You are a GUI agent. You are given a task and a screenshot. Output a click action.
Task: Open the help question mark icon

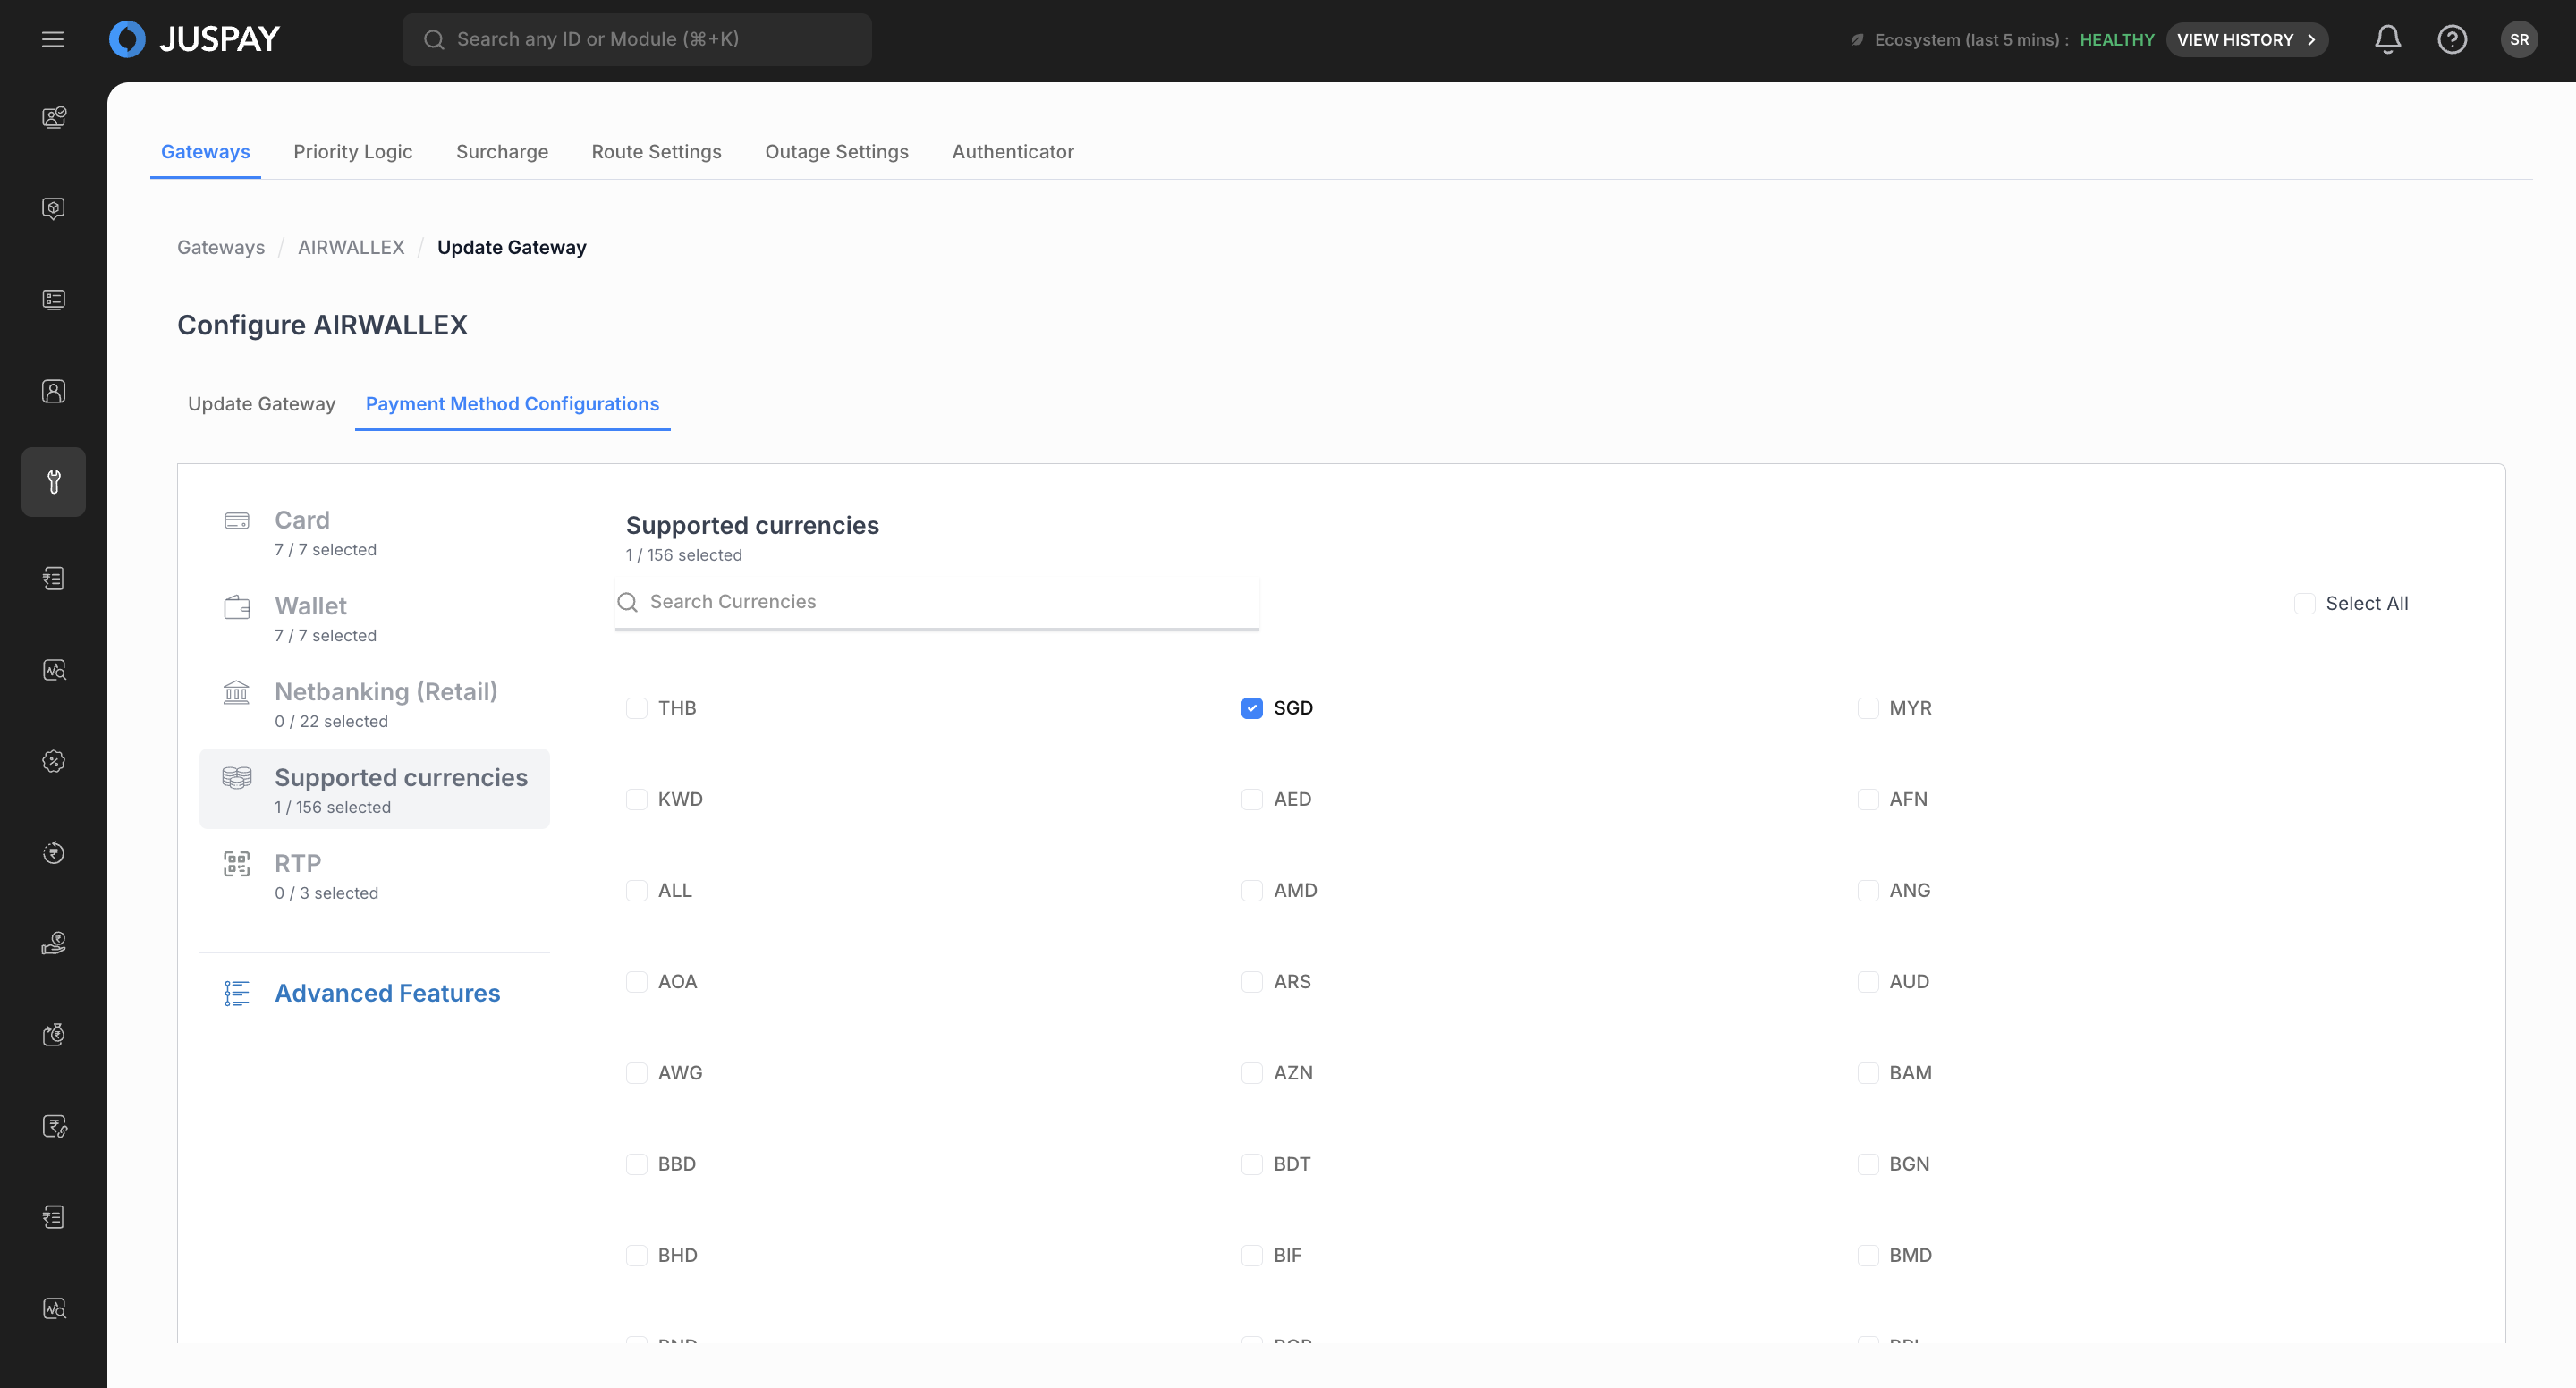[x=2451, y=39]
